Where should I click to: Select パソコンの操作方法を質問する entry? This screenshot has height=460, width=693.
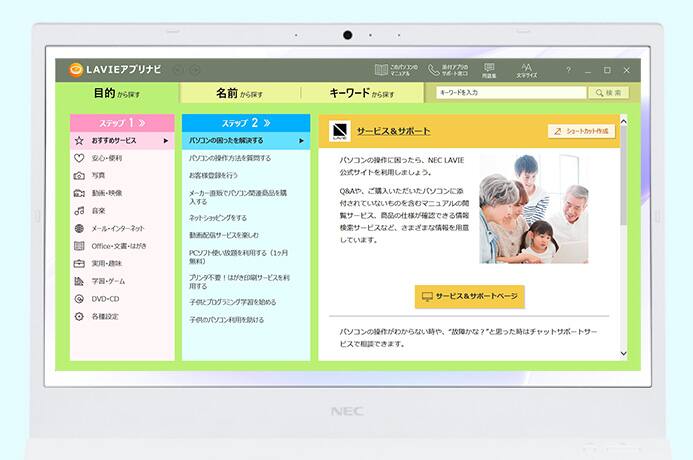(x=230, y=158)
